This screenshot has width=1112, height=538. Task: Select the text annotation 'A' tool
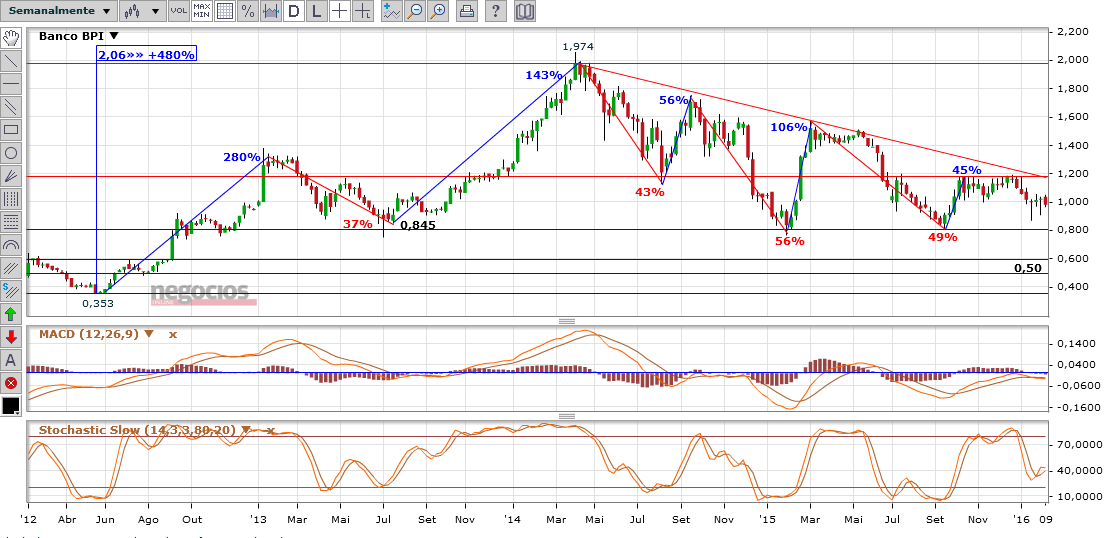click(x=11, y=360)
